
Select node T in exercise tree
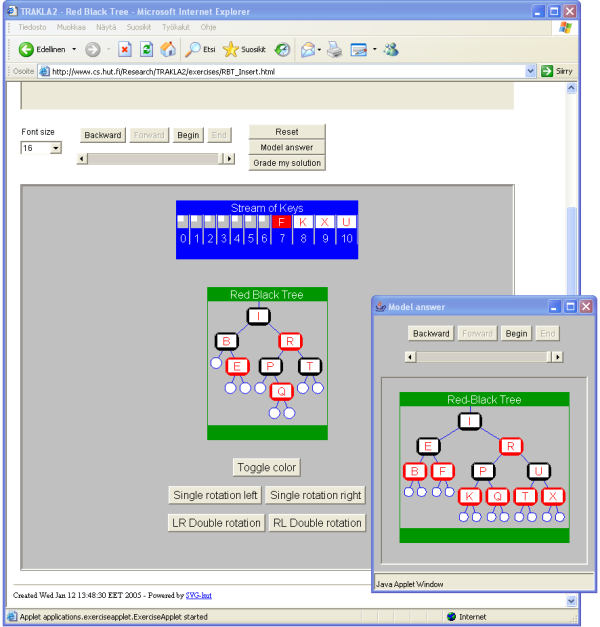coord(310,366)
